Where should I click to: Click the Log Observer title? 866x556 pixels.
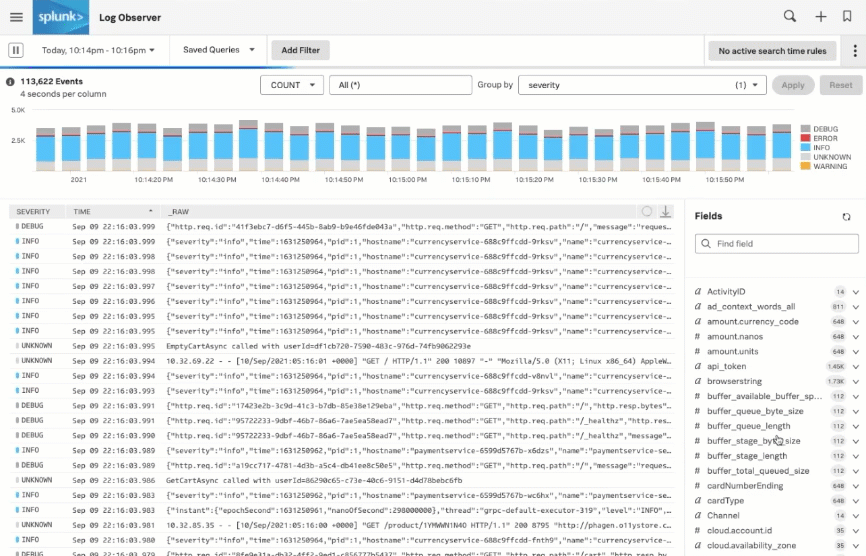coord(130,18)
